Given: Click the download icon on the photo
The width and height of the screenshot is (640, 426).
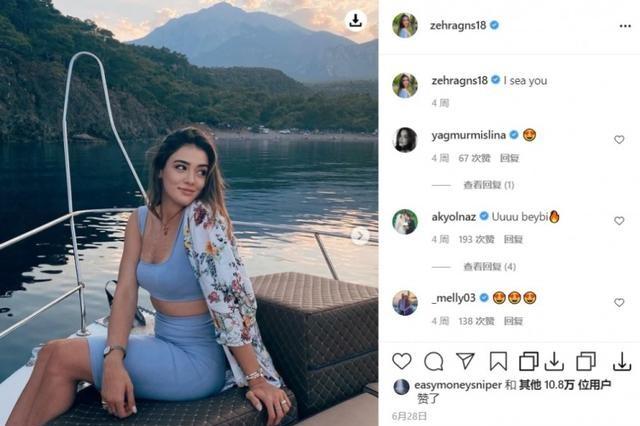Looking at the screenshot, I should click(356, 20).
